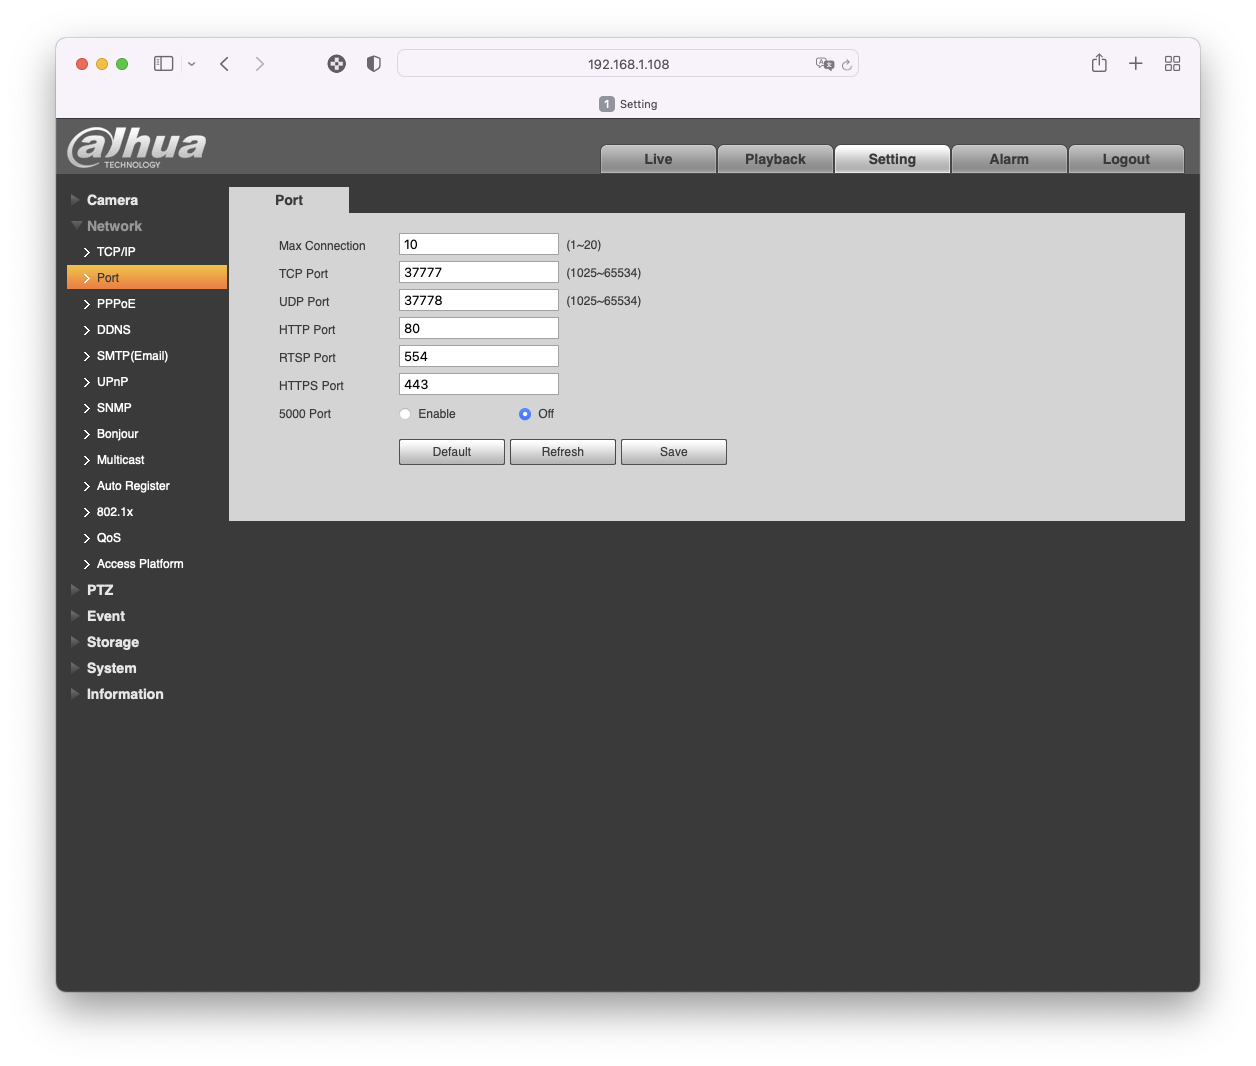Expand the Event section
The height and width of the screenshot is (1066, 1256).
tap(105, 616)
